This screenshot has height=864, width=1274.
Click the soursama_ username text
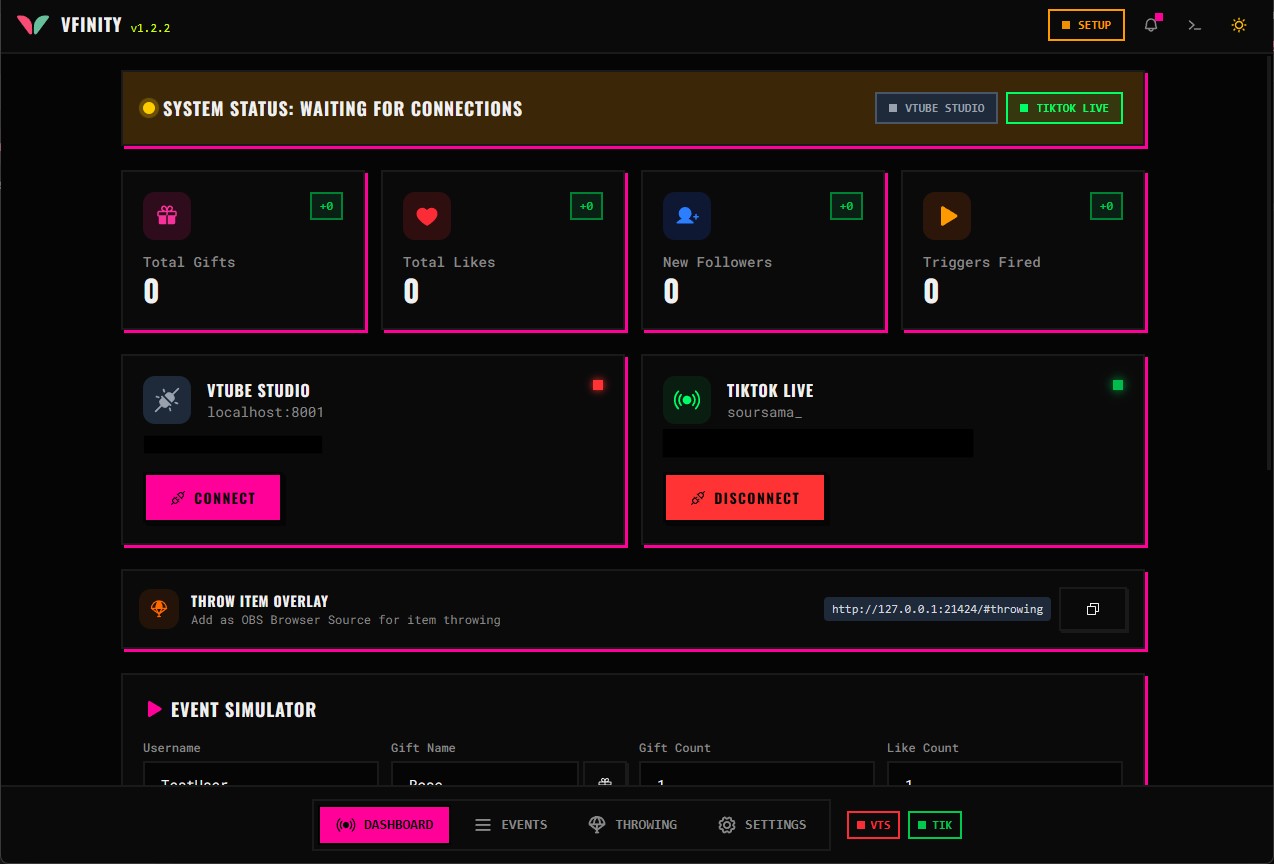764,412
